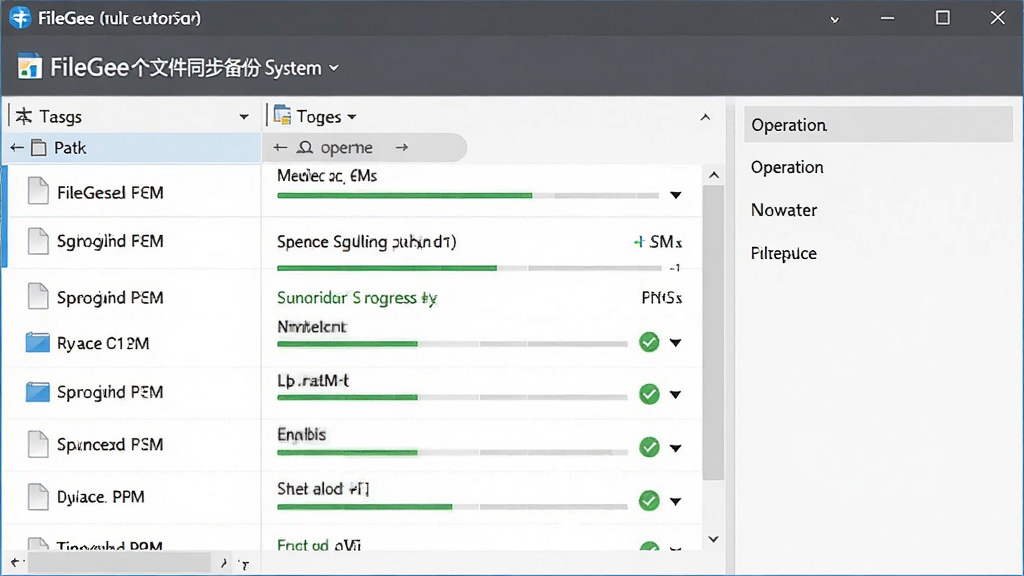This screenshot has height=576, width=1024.
Task: Click the Spence Sguling progress bar
Action: (x=469, y=268)
